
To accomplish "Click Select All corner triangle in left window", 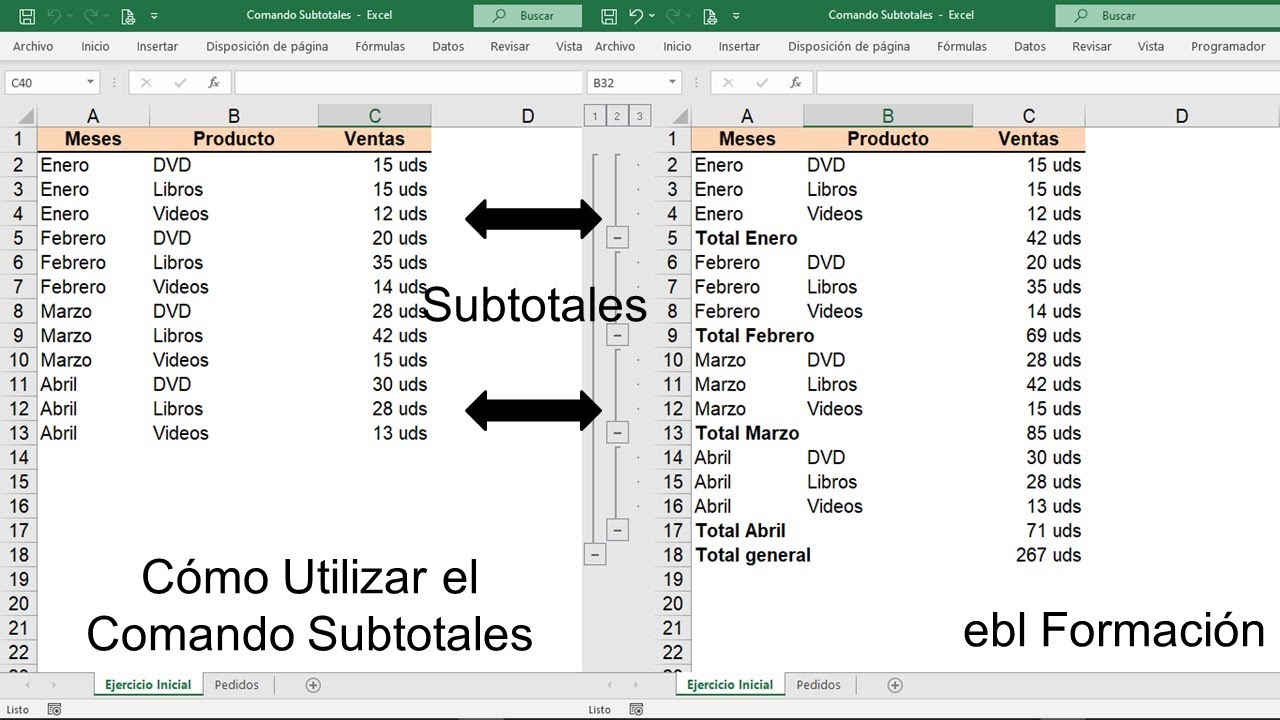I will pyautogui.click(x=26, y=116).
